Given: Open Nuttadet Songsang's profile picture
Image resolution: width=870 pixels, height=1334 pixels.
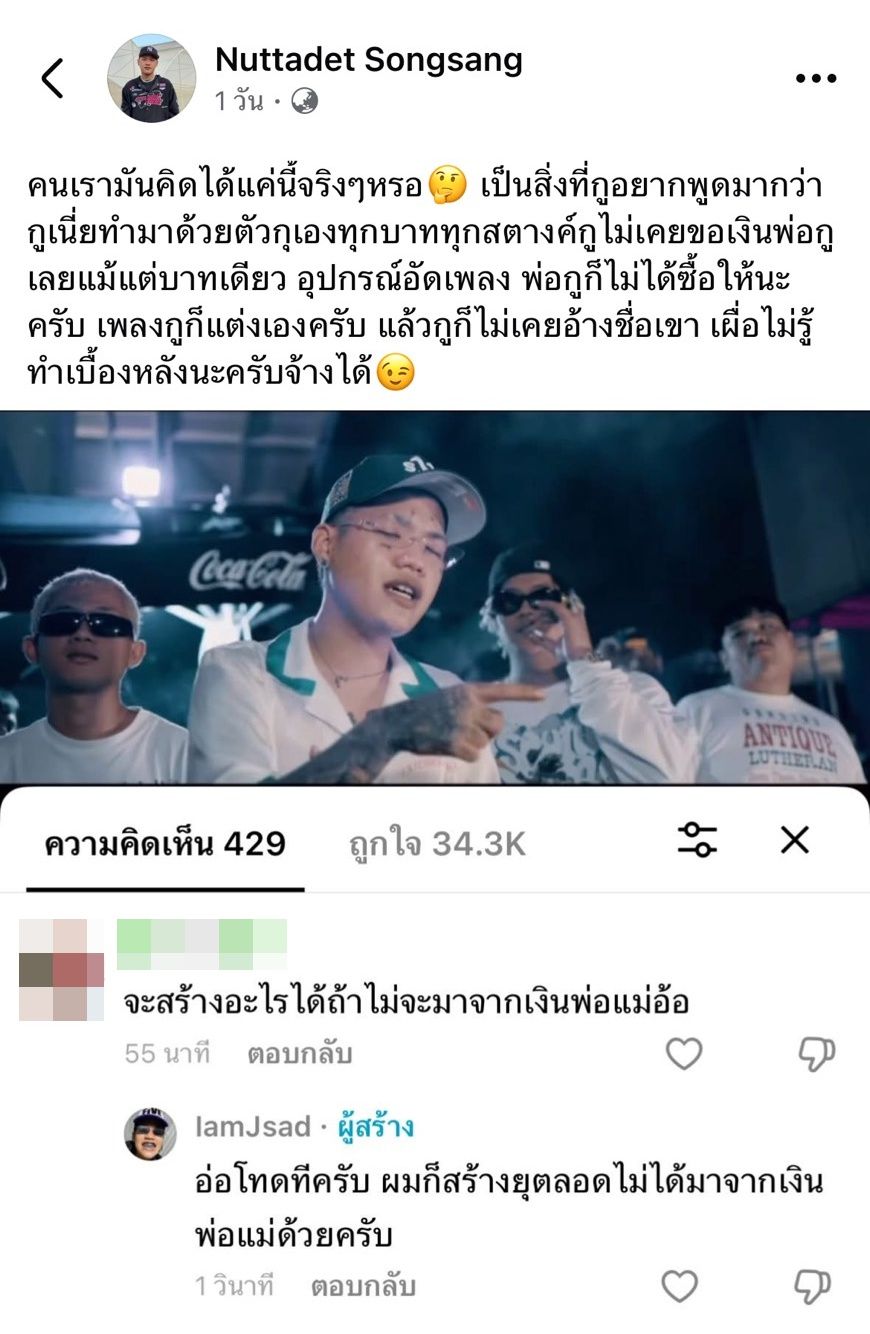Looking at the screenshot, I should click(x=151, y=78).
